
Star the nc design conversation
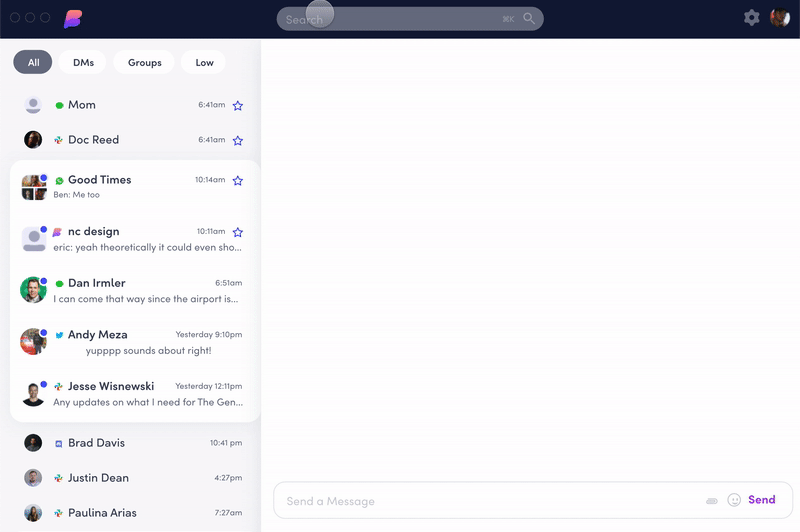pos(238,232)
